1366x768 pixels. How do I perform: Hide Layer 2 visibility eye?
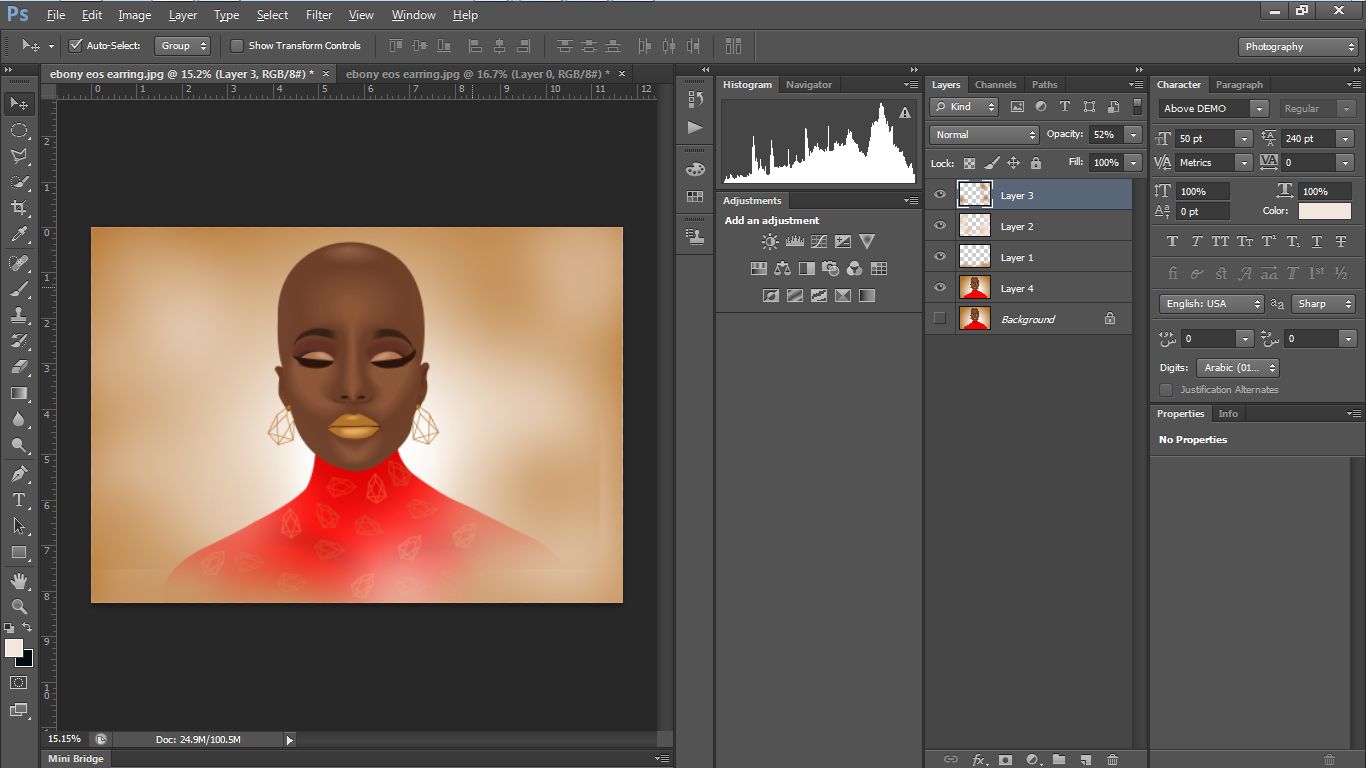[939, 226]
